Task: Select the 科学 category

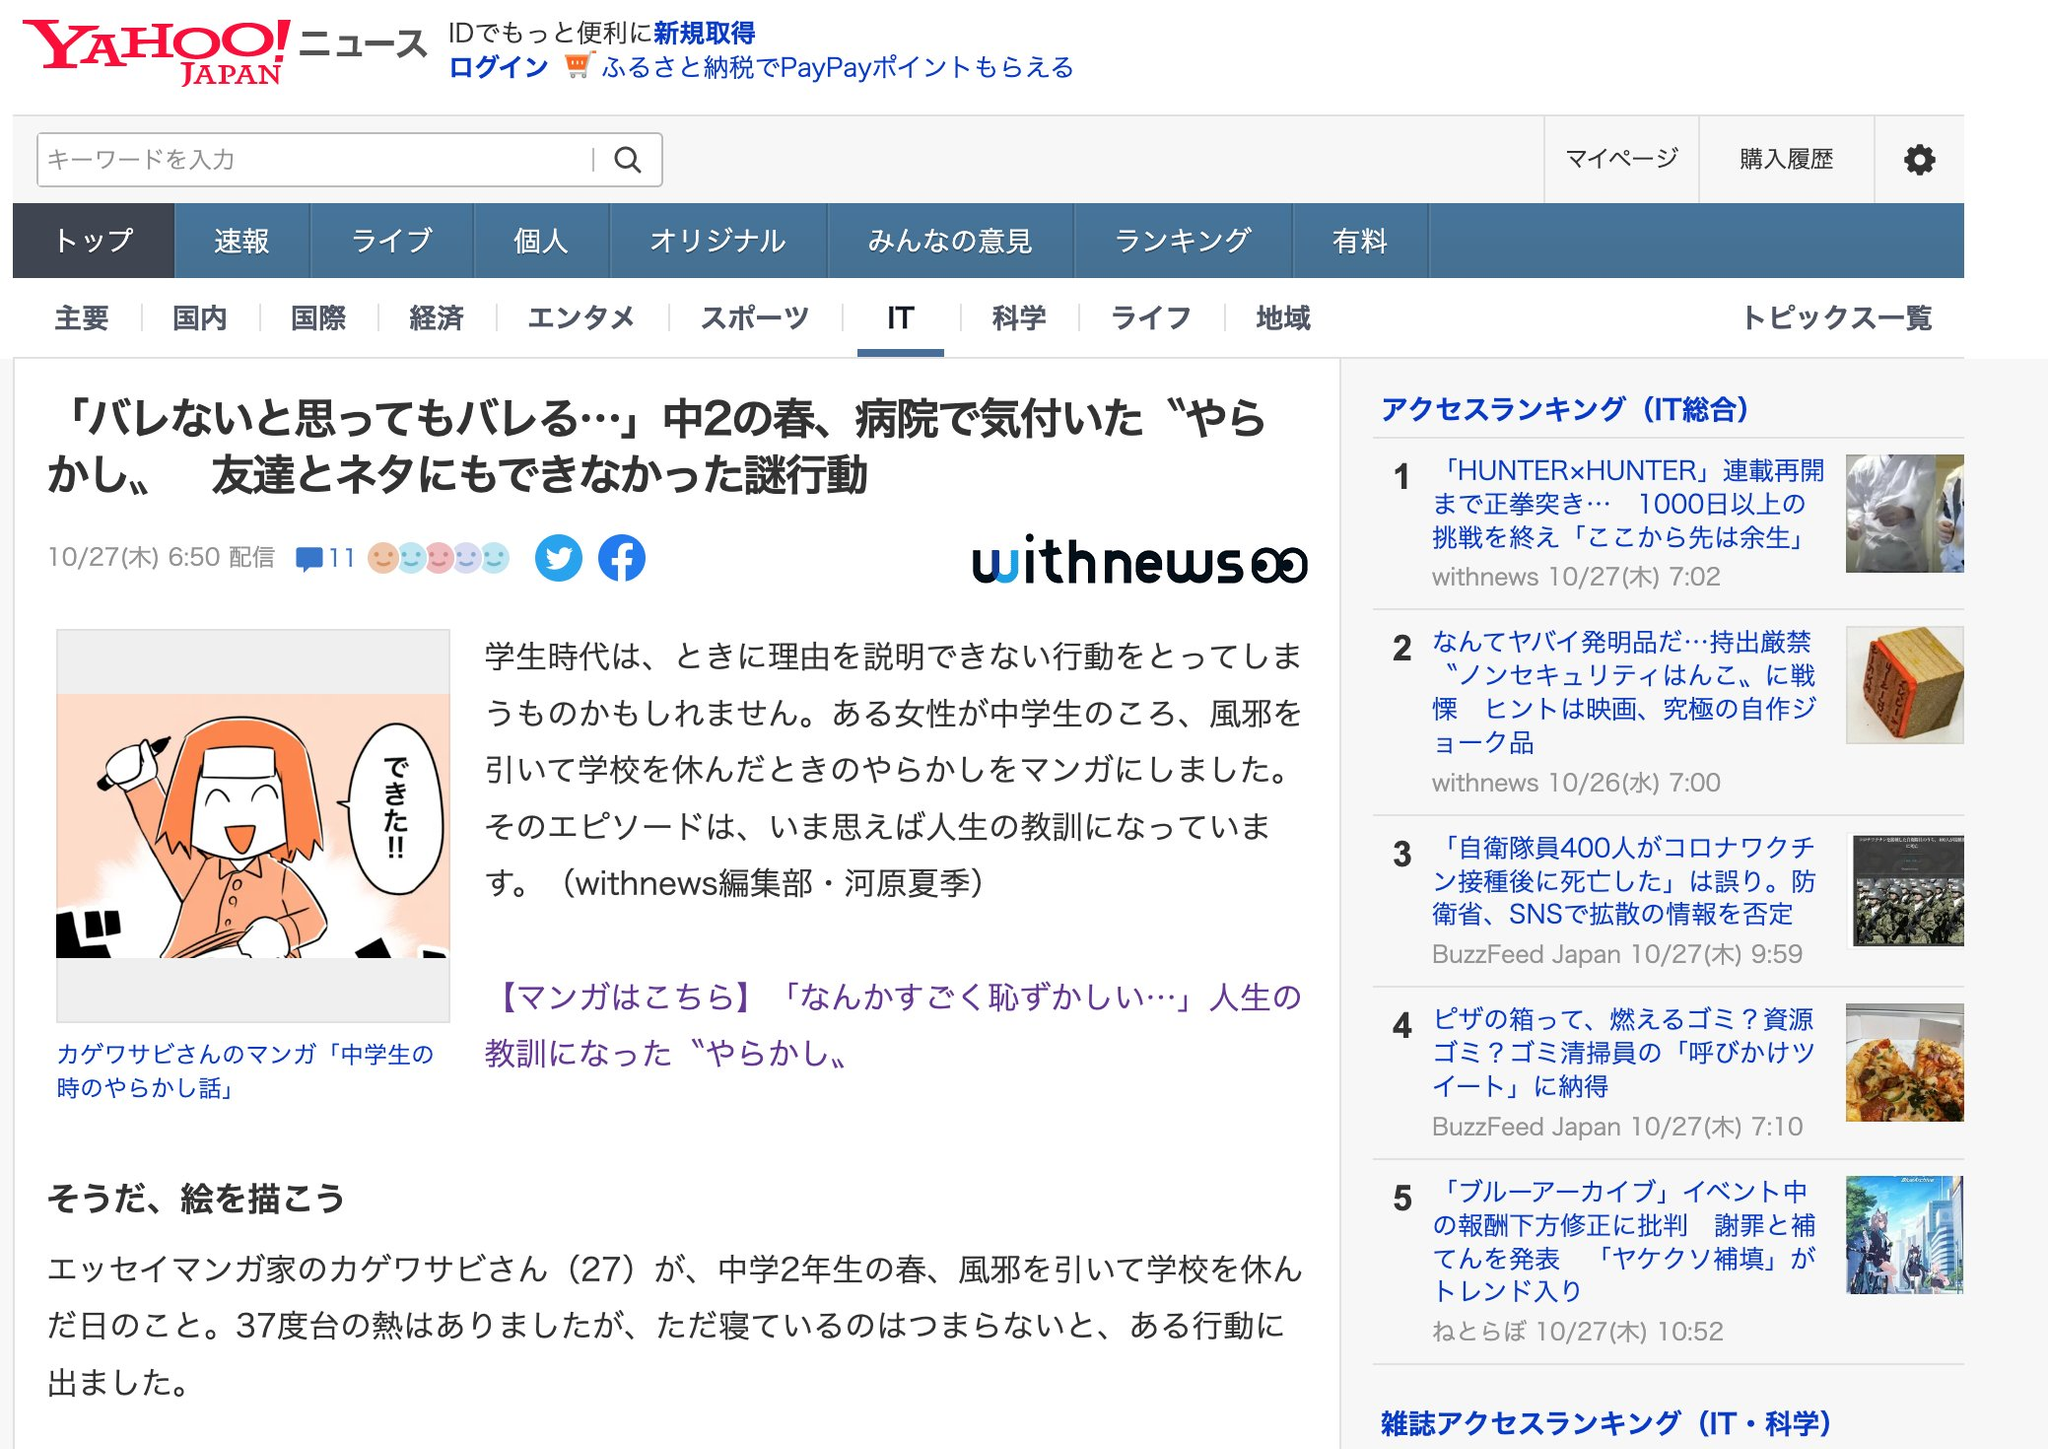Action: point(1018,318)
